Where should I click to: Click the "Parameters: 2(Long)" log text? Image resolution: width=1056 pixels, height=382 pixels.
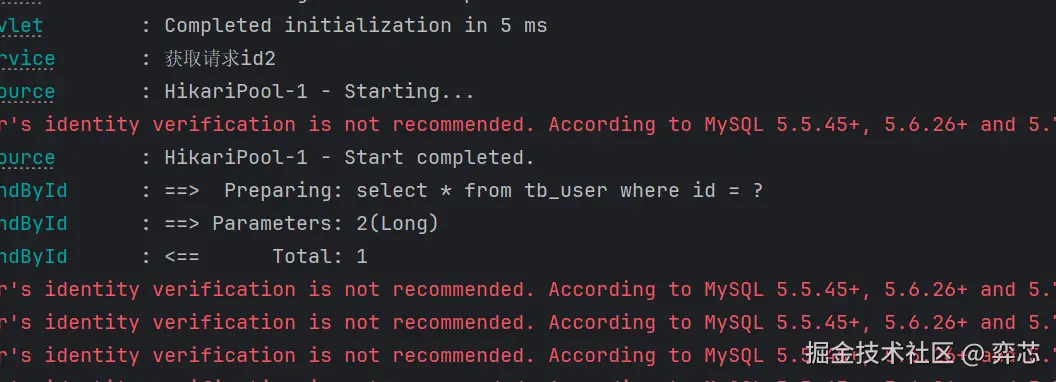(x=325, y=224)
